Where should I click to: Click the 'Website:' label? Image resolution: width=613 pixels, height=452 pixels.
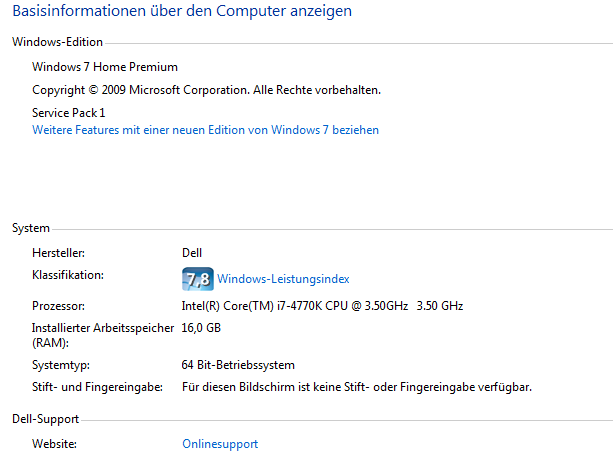point(54,443)
